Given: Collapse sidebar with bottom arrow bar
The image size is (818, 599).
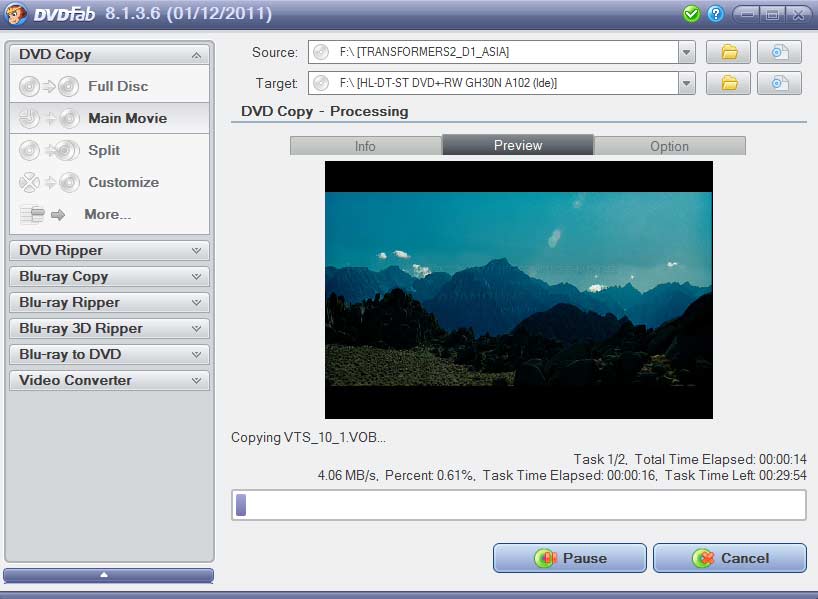Looking at the screenshot, I should coord(109,575).
